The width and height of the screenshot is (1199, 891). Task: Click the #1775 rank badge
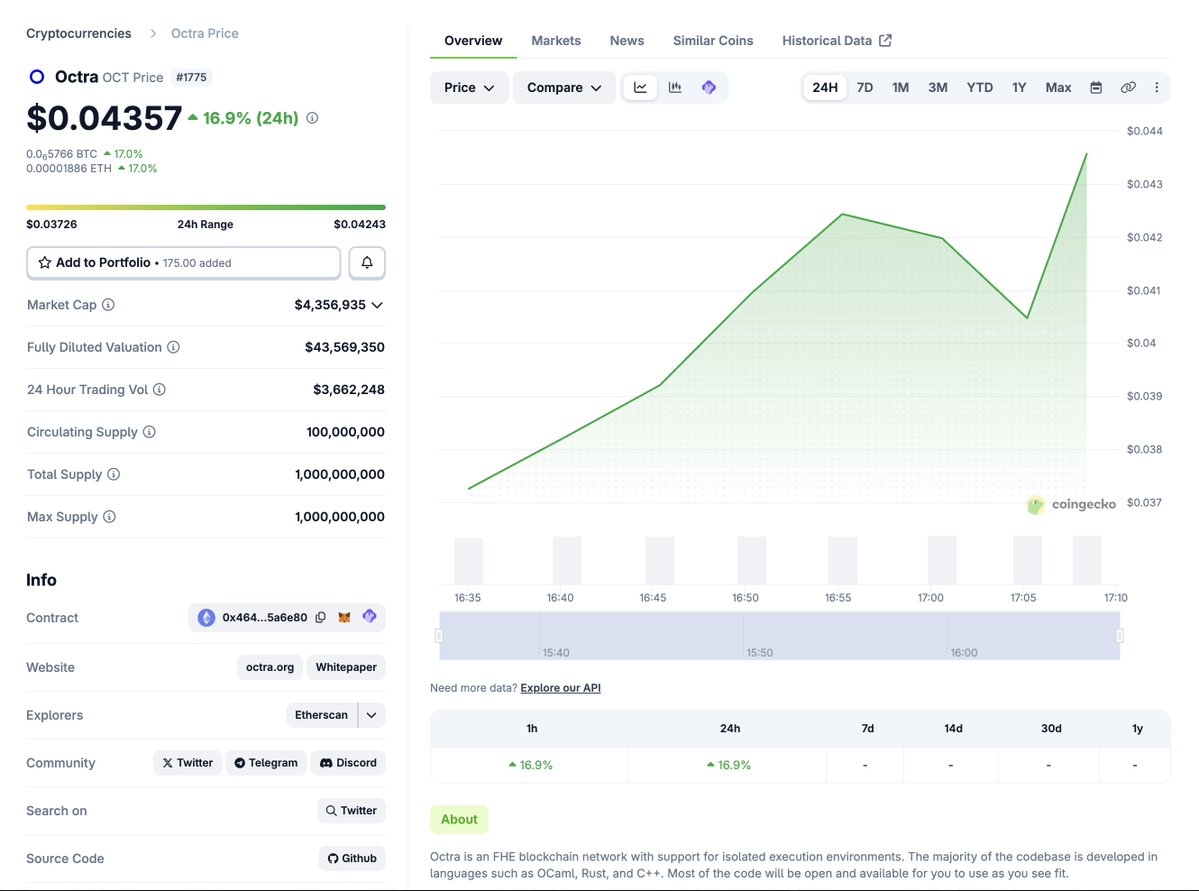pyautogui.click(x=191, y=77)
